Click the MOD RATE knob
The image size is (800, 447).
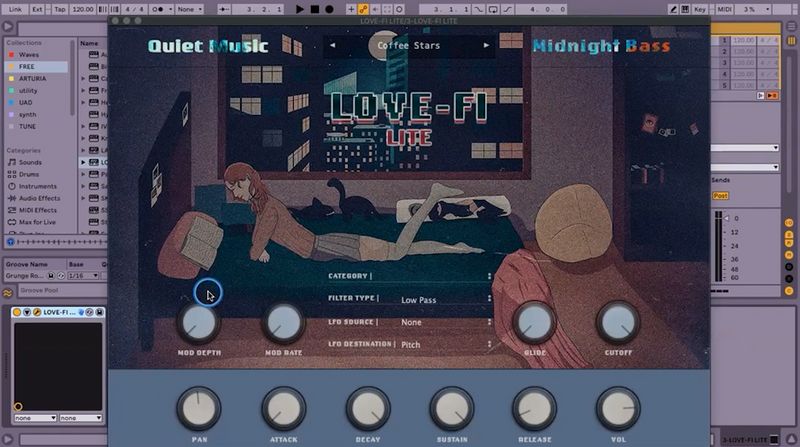pos(283,322)
